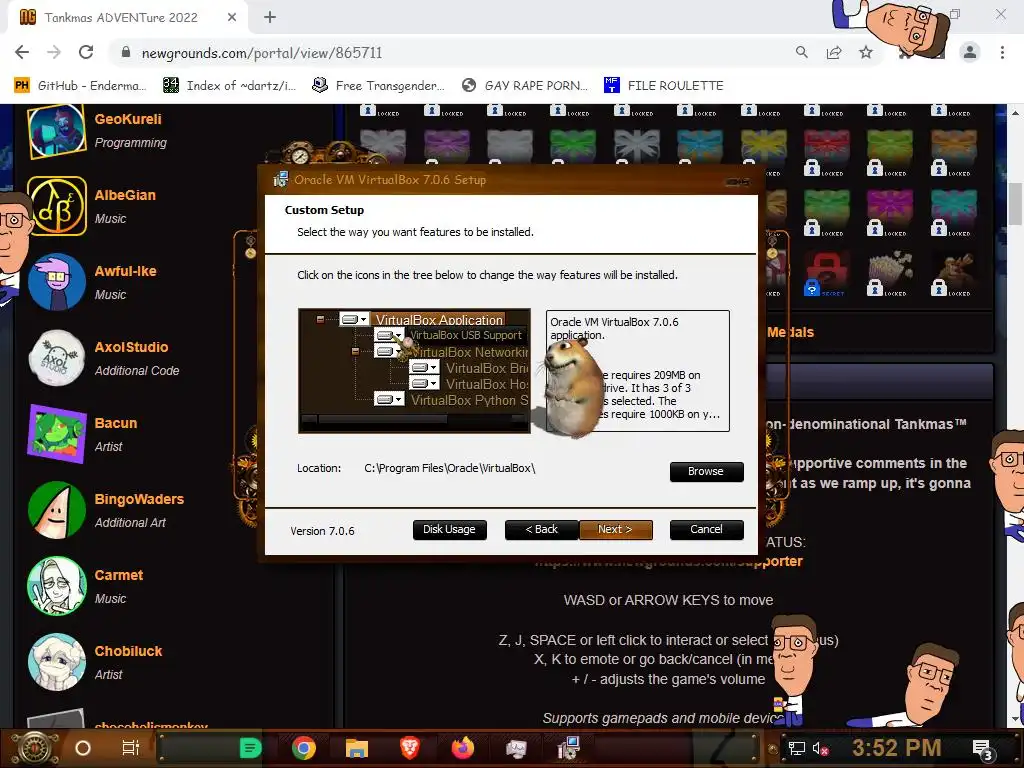Open the Cortana circle on taskbar
This screenshot has width=1024, height=768.
[x=82, y=748]
